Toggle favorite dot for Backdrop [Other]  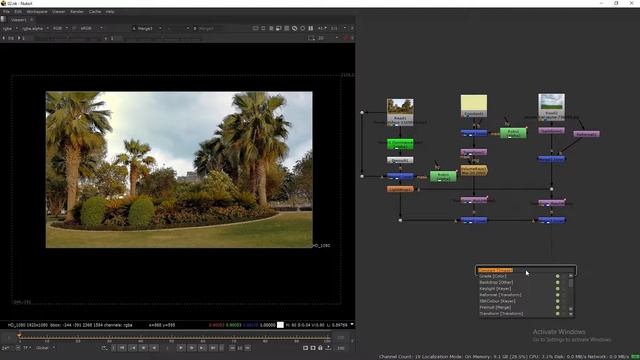click(x=558, y=282)
